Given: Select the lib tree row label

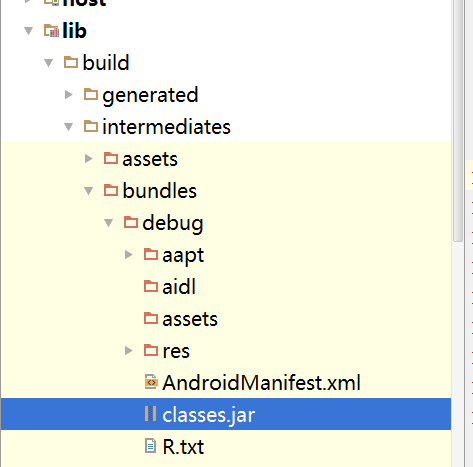Looking at the screenshot, I should coord(74,31).
